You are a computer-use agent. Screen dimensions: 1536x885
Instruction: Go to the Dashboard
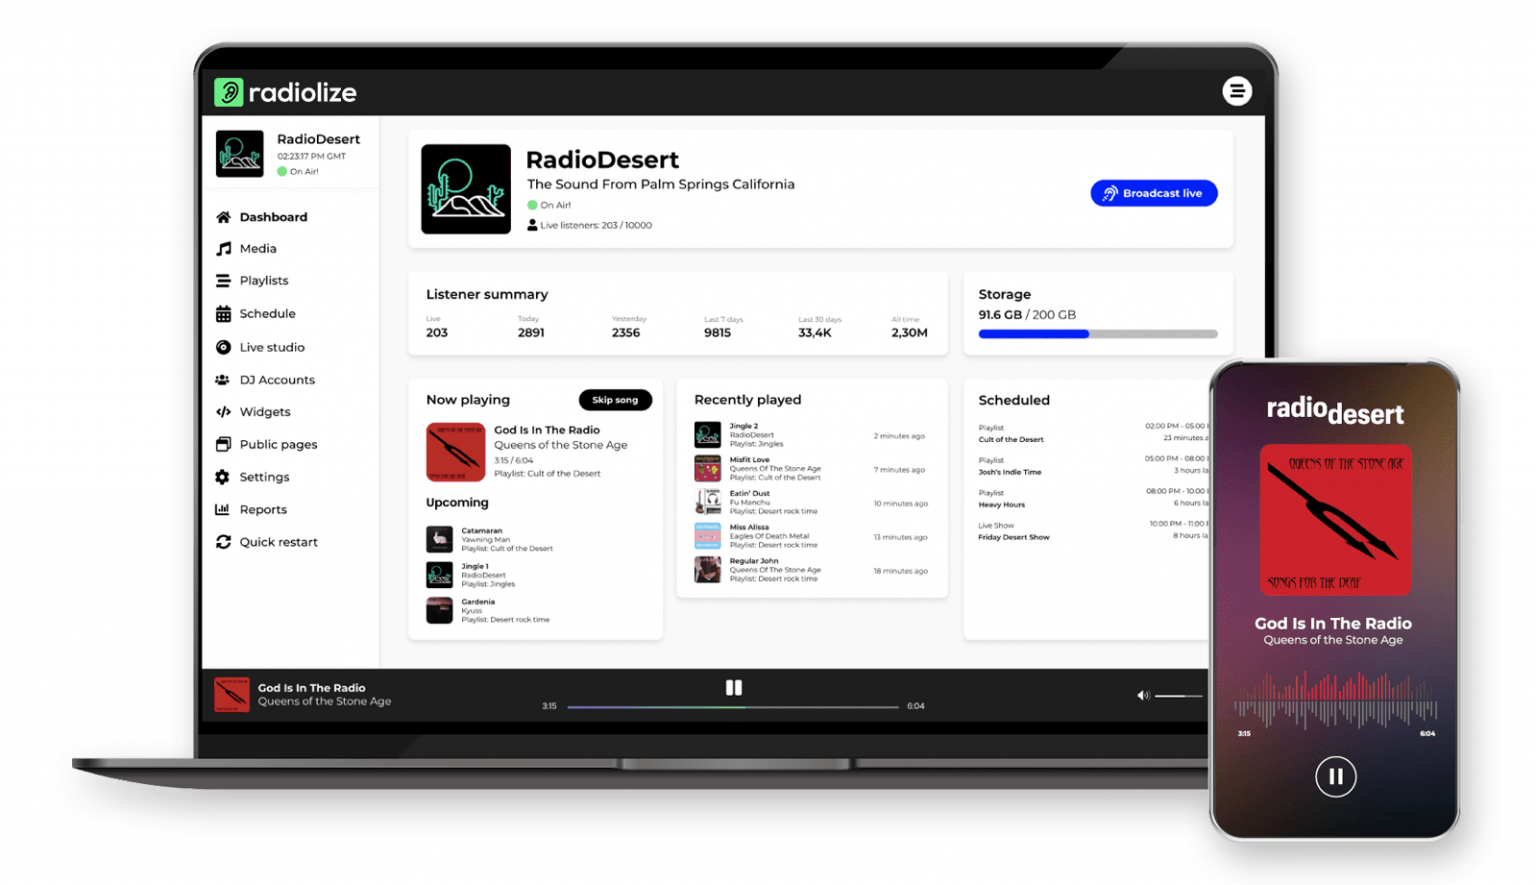pos(273,216)
